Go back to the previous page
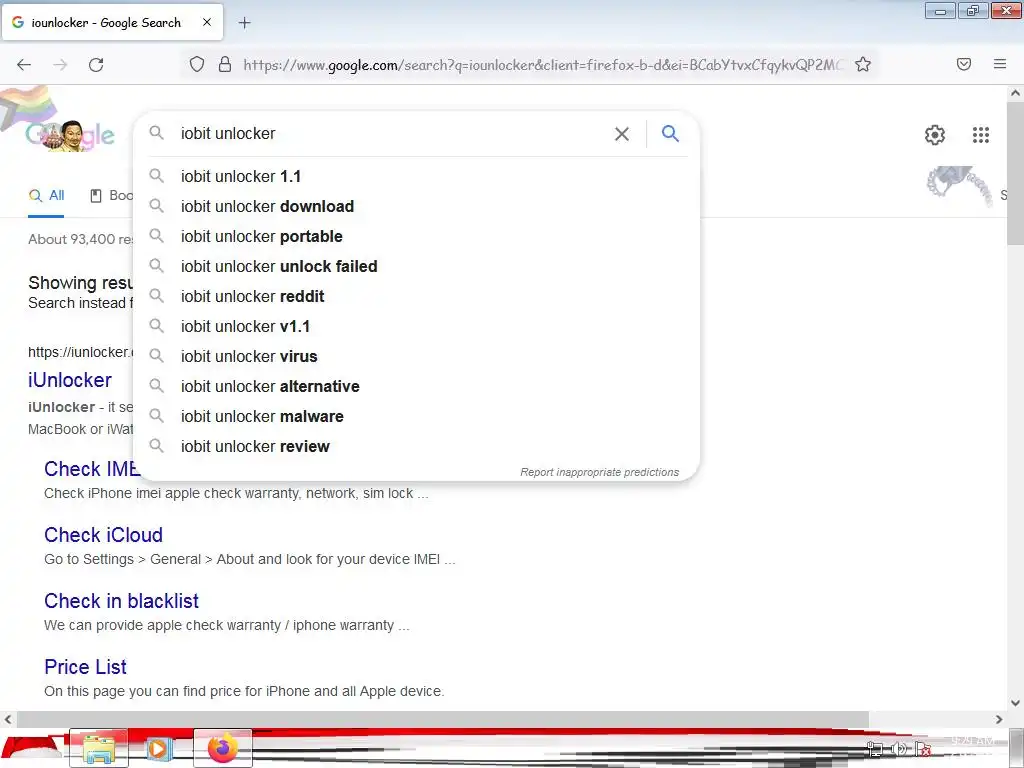 click(24, 65)
